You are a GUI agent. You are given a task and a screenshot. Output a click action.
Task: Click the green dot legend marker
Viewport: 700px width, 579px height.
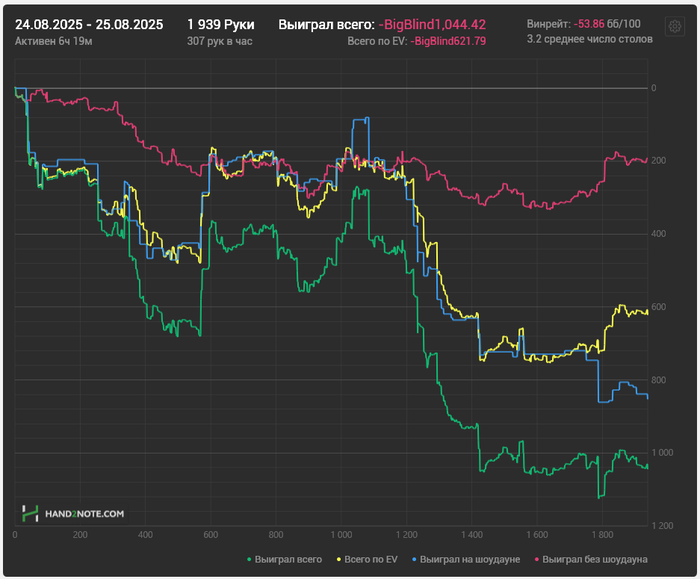coord(249,559)
